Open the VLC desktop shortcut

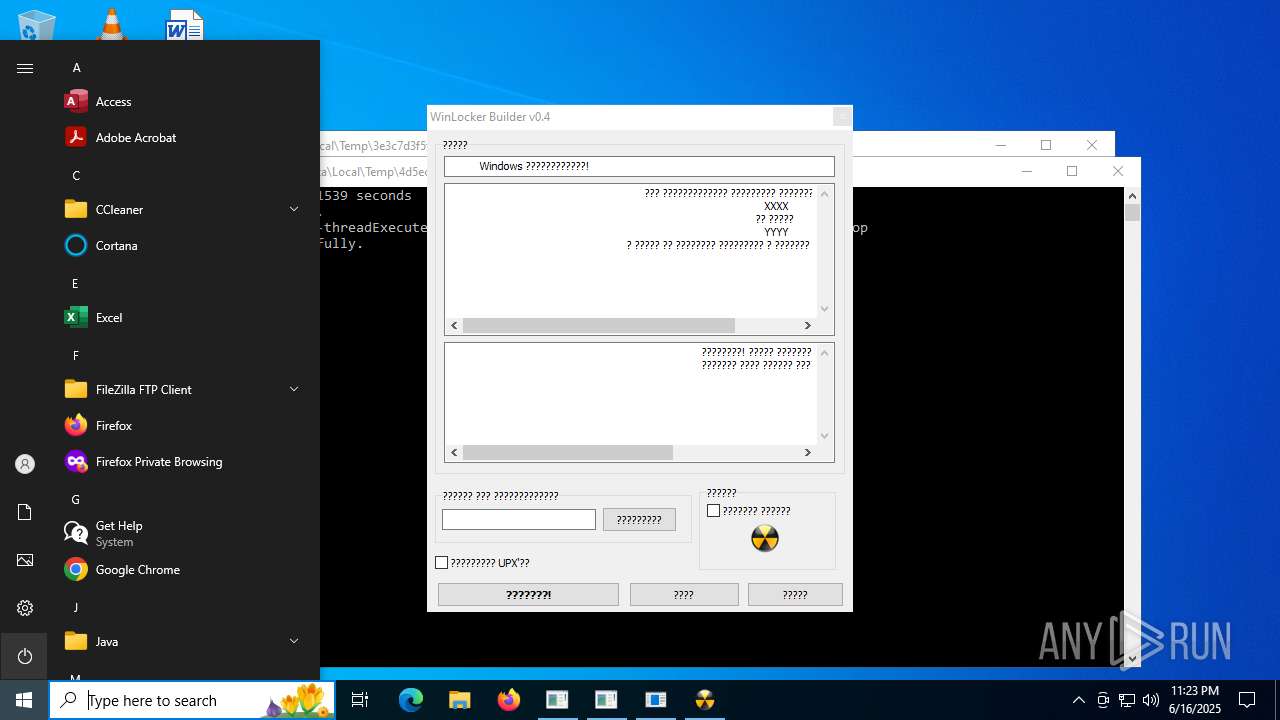111,23
